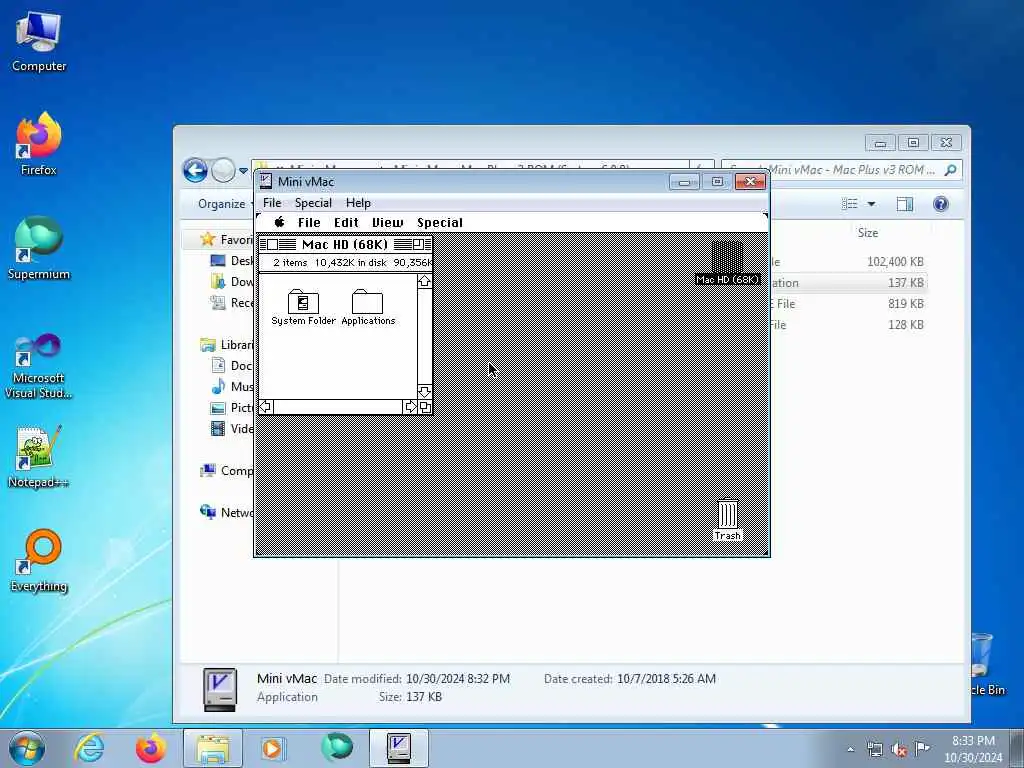Open the Action Center flag icon
Image resolution: width=1024 pixels, height=768 pixels.
(x=922, y=749)
